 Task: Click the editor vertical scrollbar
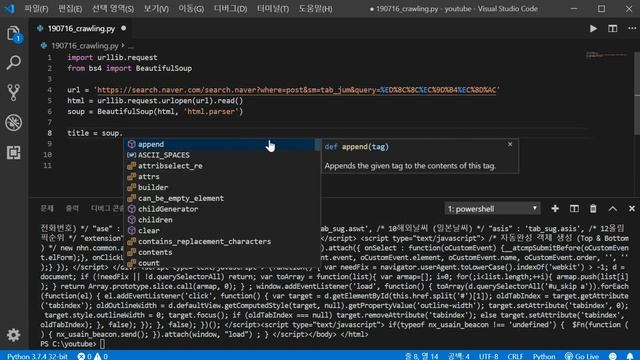coord(637,94)
